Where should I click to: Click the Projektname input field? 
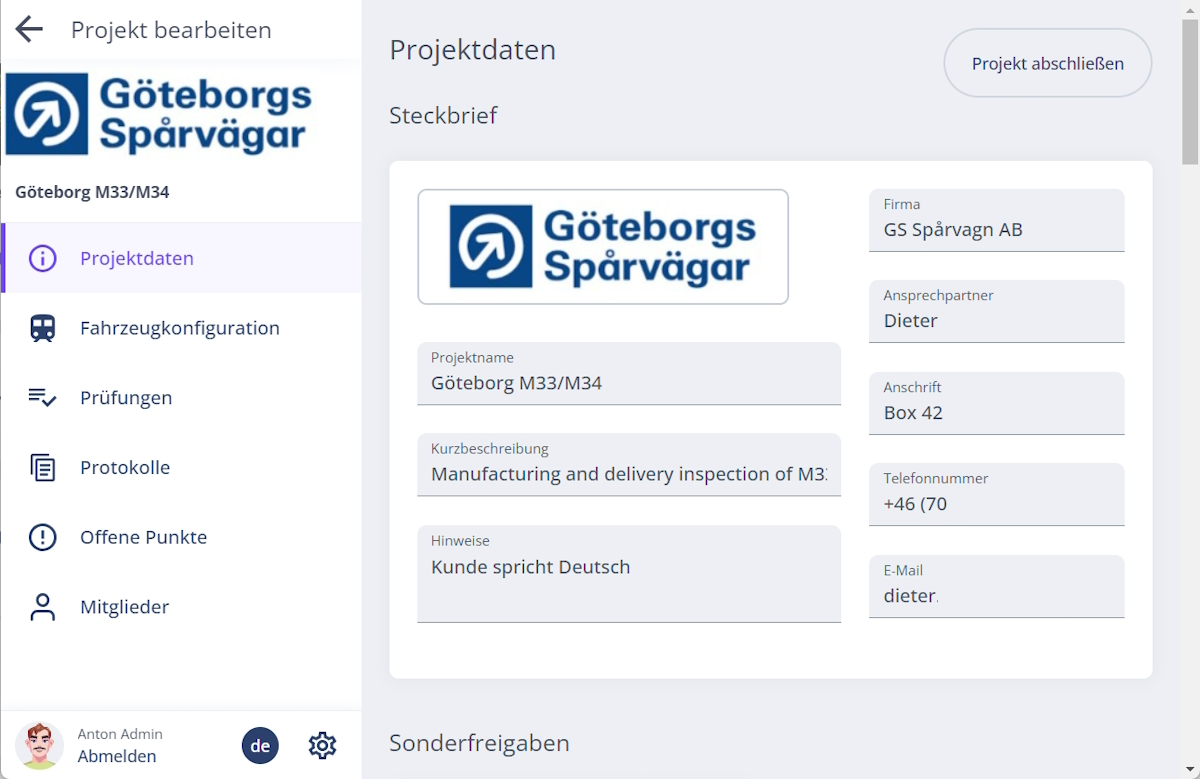628,383
